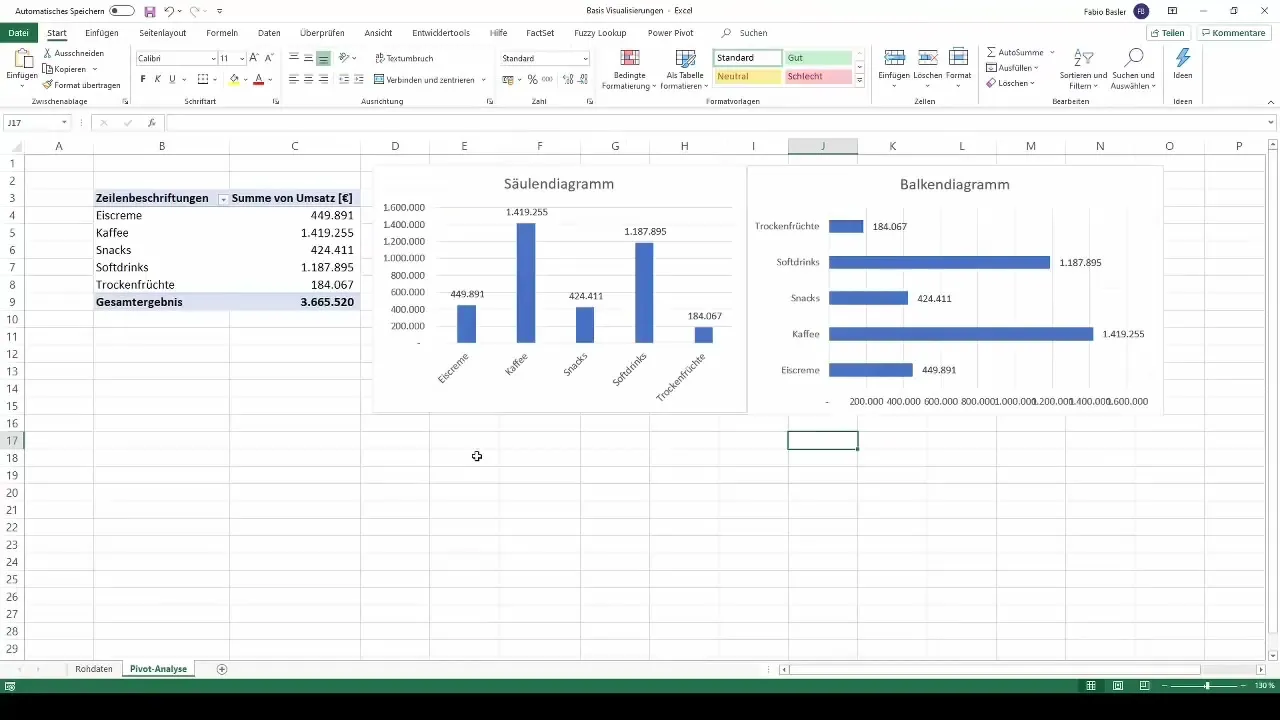This screenshot has width=1280, height=720.
Task: Click the formula bar input
Action: [720, 123]
